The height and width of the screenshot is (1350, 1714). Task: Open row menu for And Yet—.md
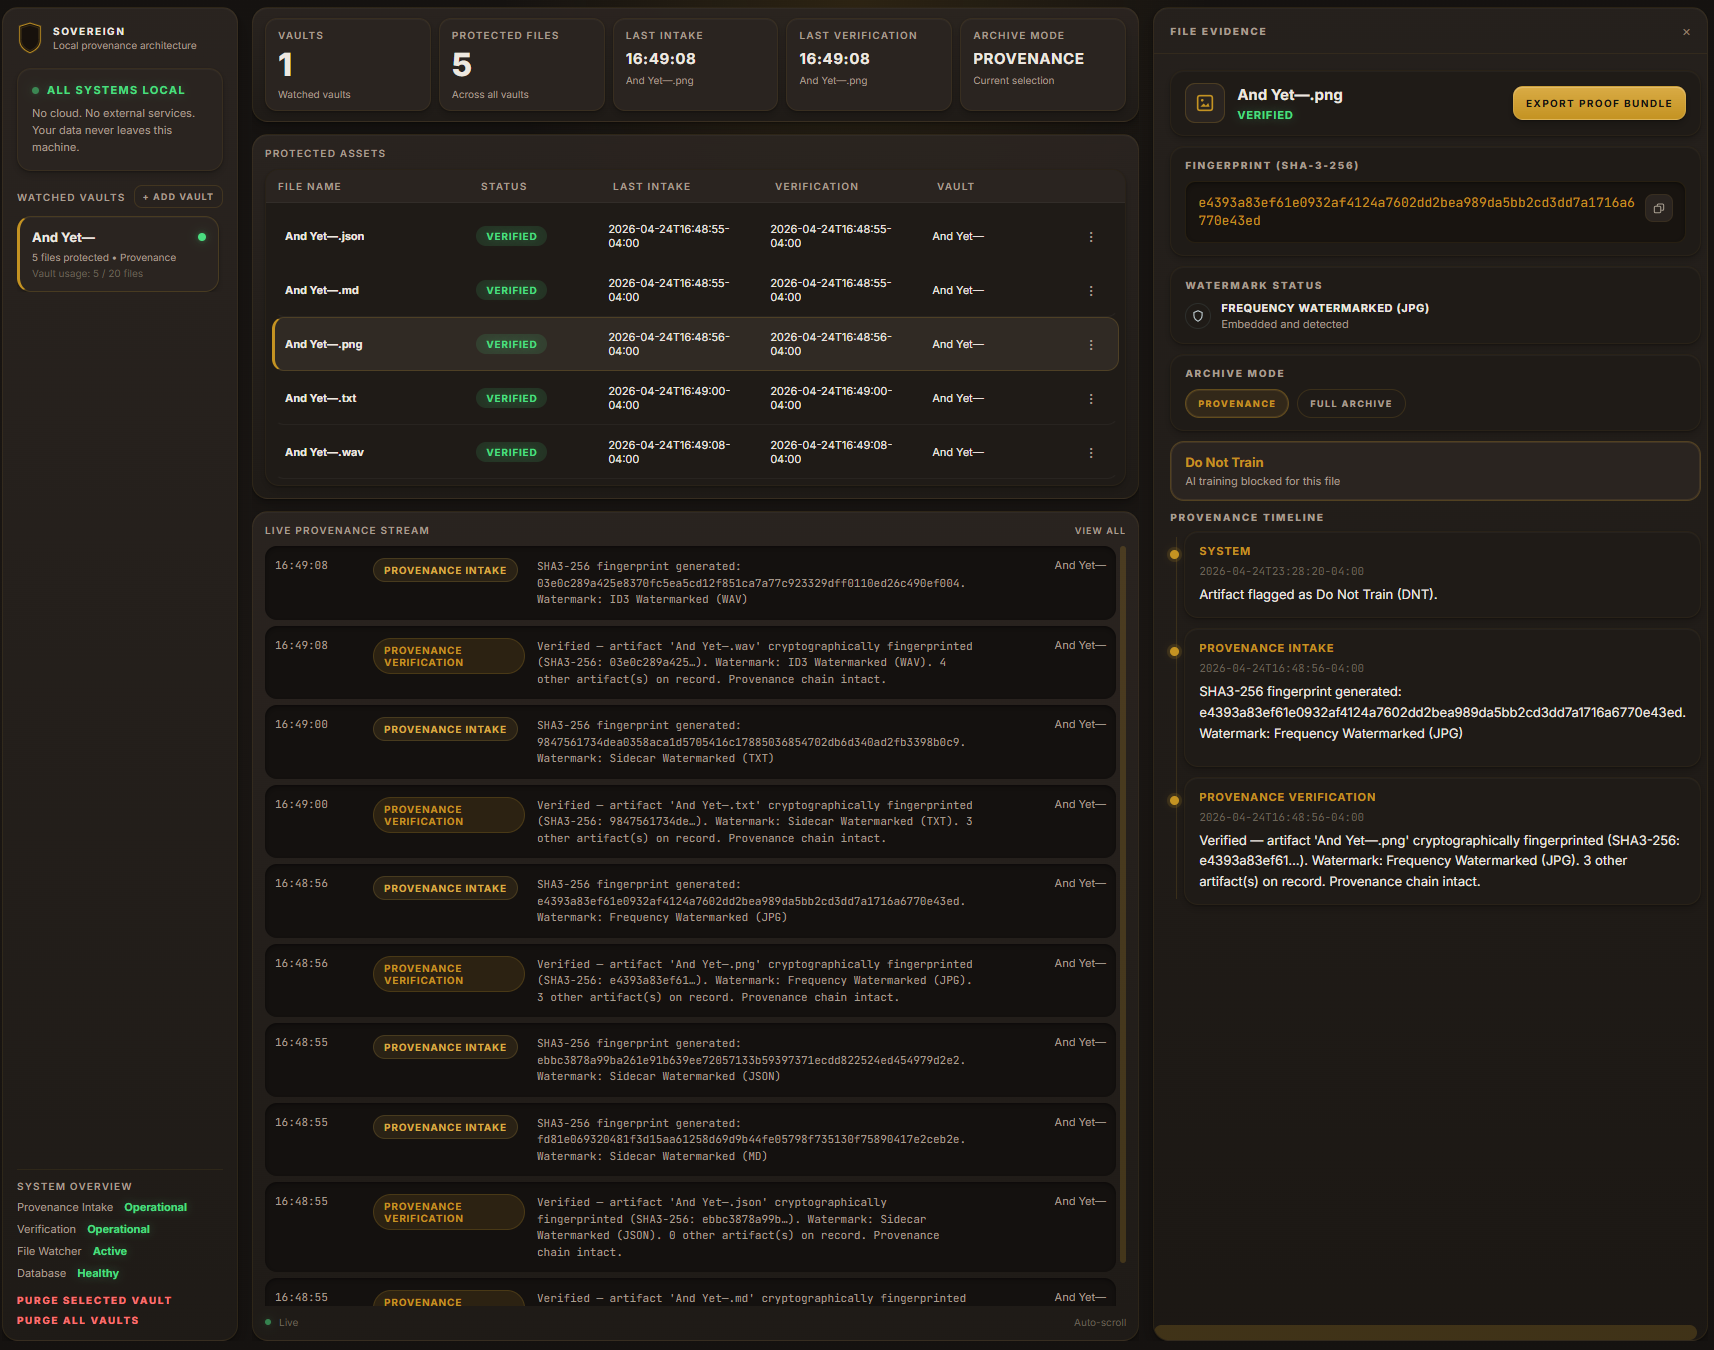(1091, 291)
